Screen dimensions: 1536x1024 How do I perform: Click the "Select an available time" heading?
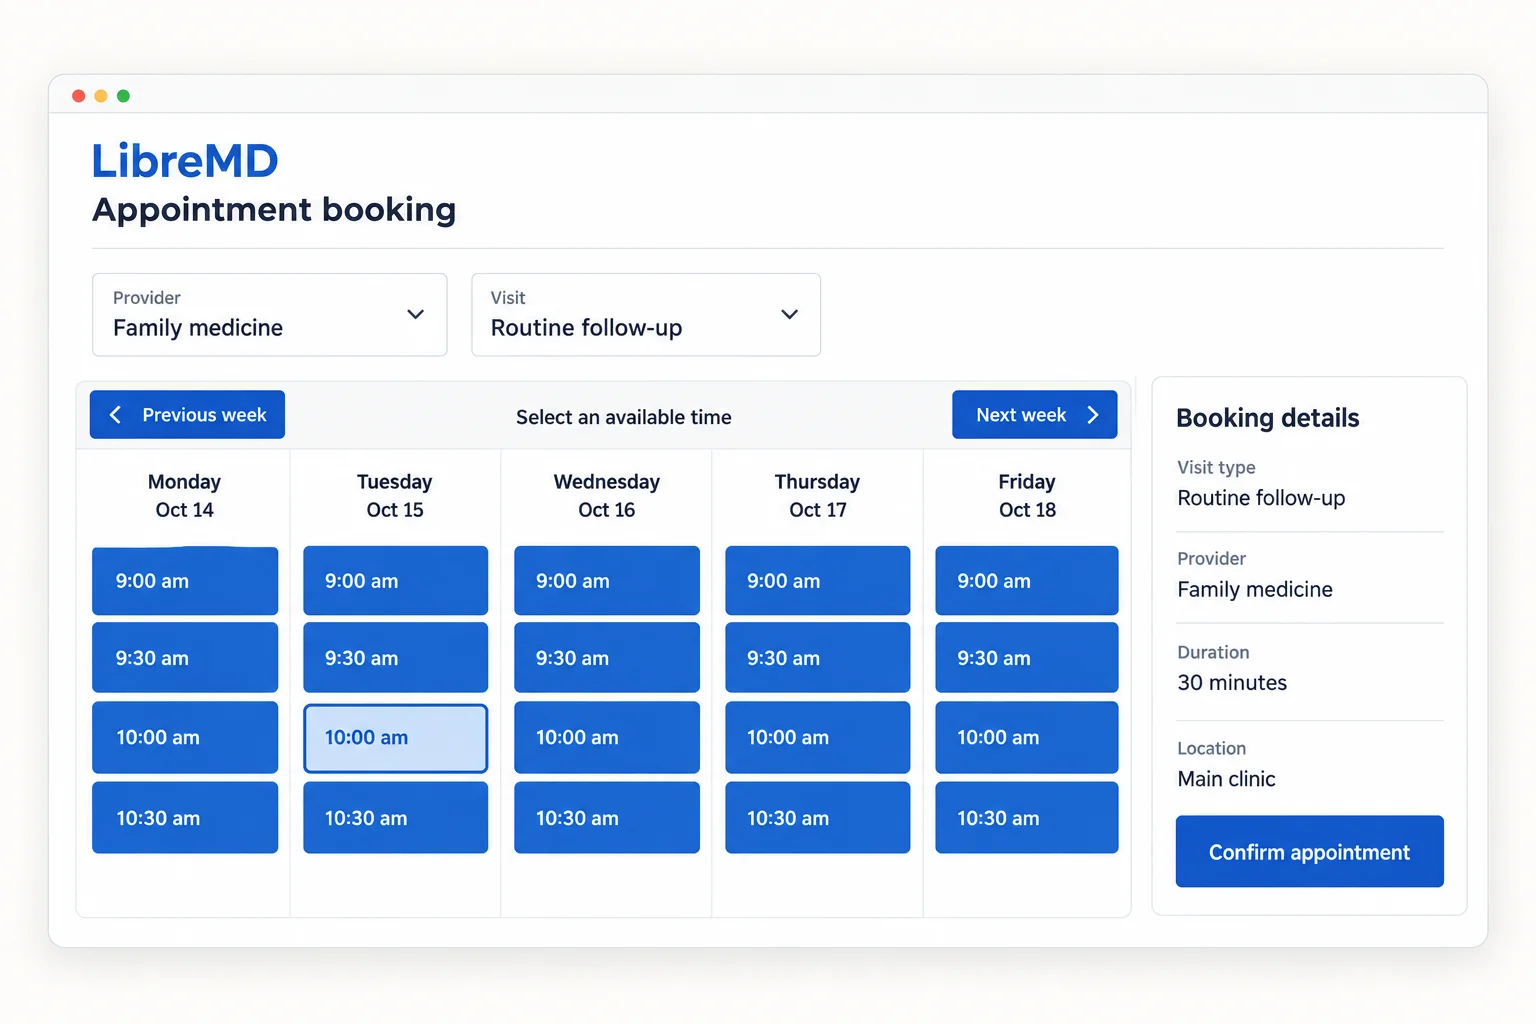click(x=624, y=417)
